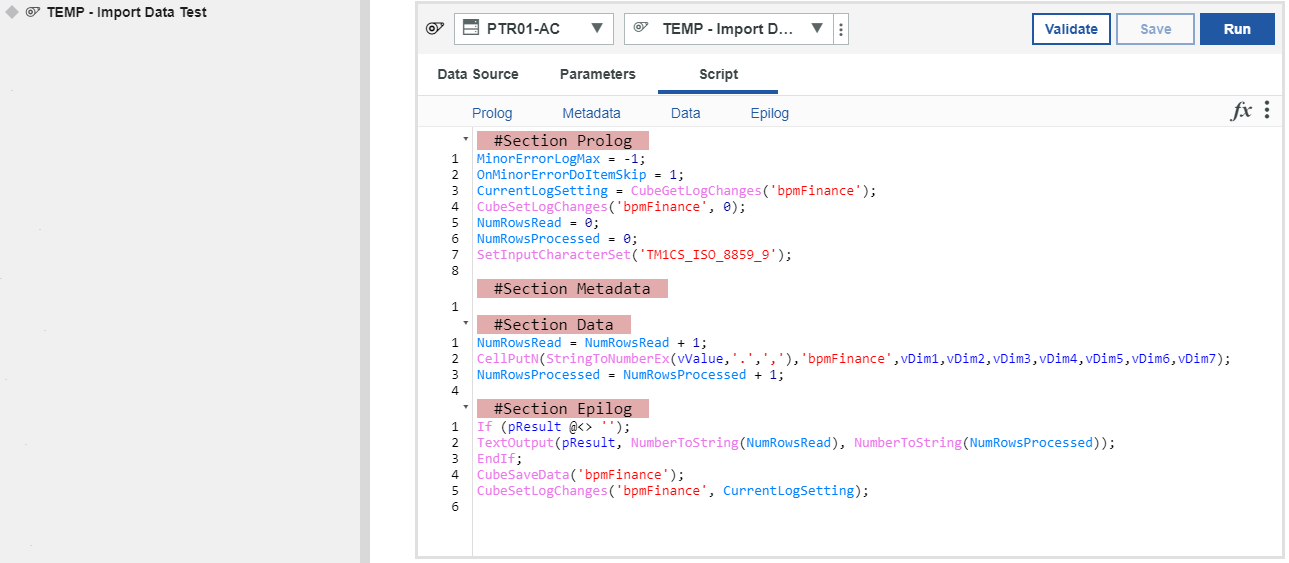Collapse the #Section Prolog code fold
Viewport: 1289px width, 563px height.
click(x=465, y=139)
